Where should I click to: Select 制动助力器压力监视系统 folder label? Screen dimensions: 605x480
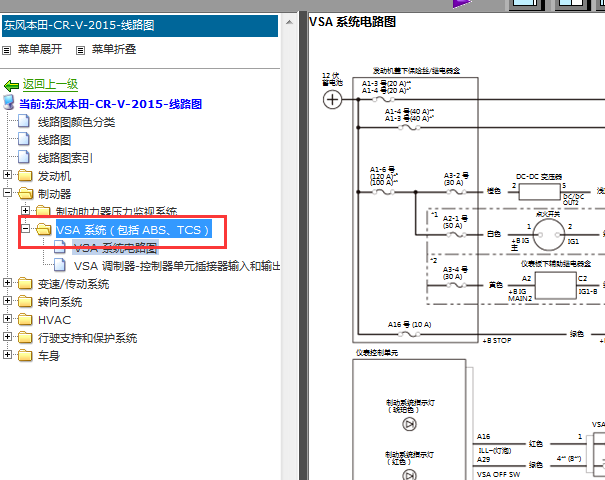click(117, 211)
